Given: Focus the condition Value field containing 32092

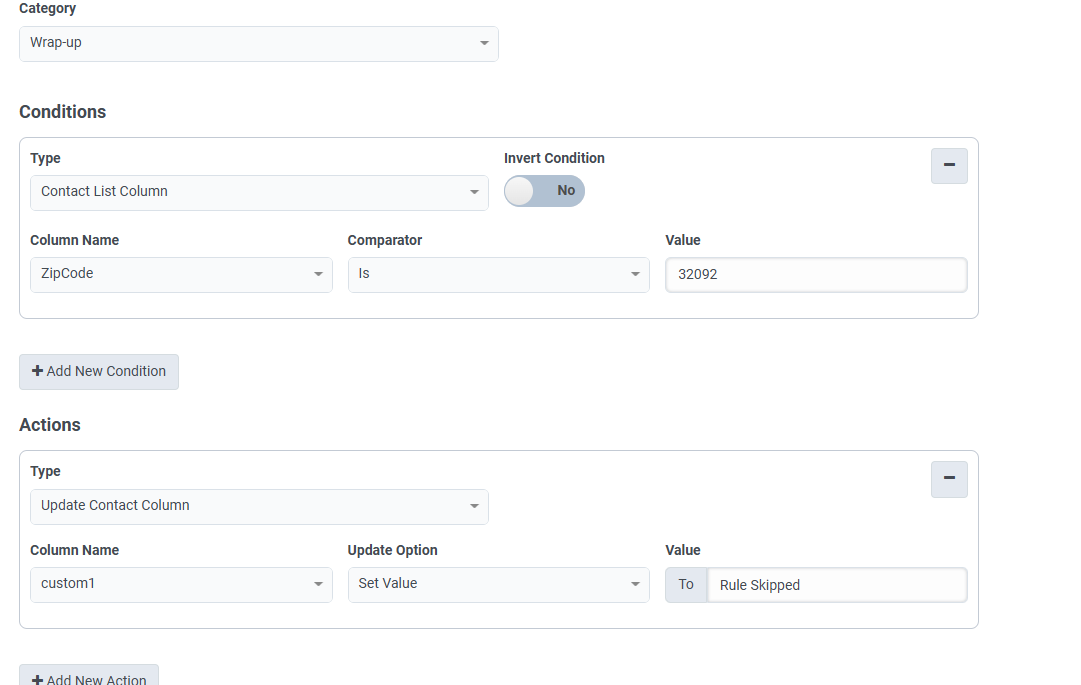Looking at the screenshot, I should 816,275.
